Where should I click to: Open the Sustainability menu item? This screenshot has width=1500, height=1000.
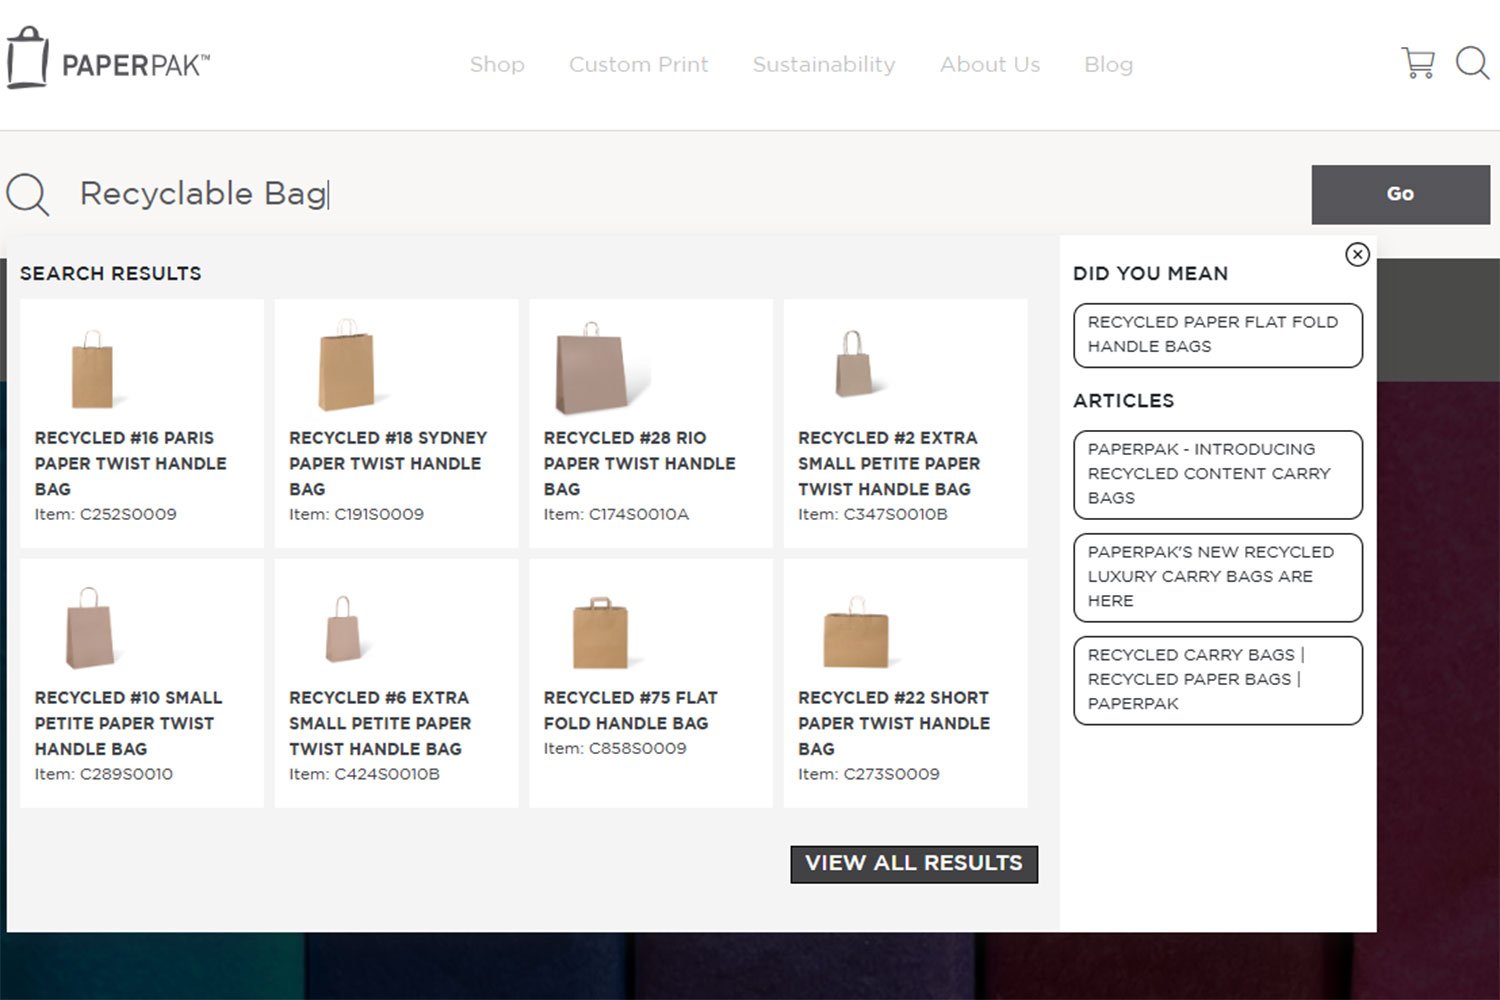[x=823, y=65]
